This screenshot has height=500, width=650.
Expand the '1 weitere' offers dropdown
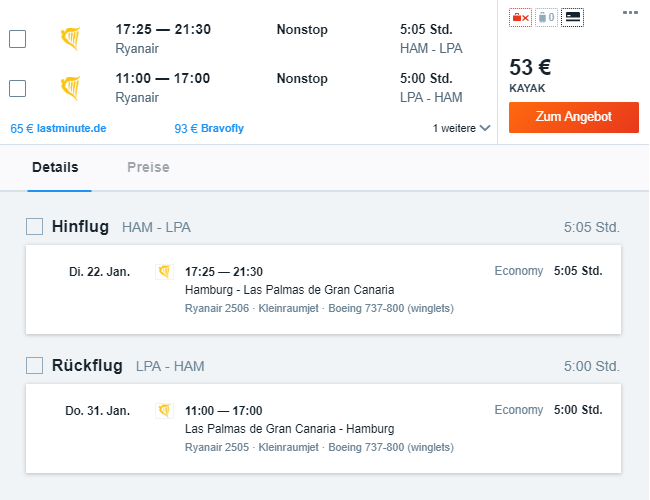click(461, 128)
